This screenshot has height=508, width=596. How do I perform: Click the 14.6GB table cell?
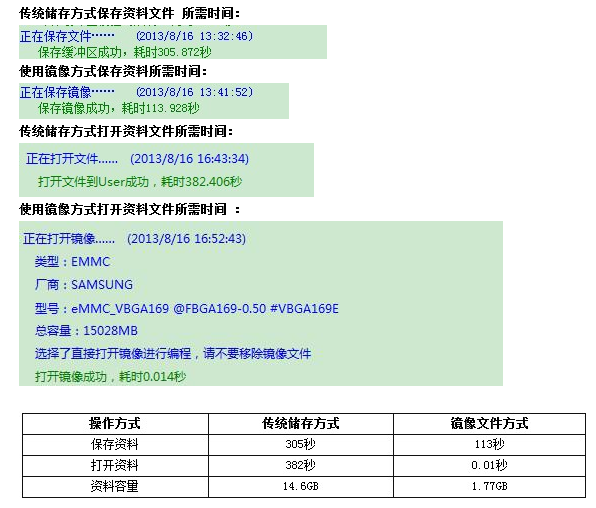coord(301,486)
